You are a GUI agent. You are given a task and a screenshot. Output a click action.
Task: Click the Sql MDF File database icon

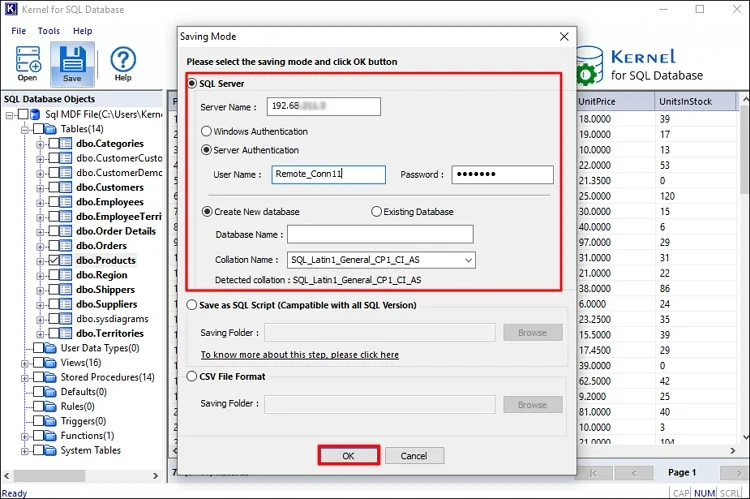pos(35,114)
